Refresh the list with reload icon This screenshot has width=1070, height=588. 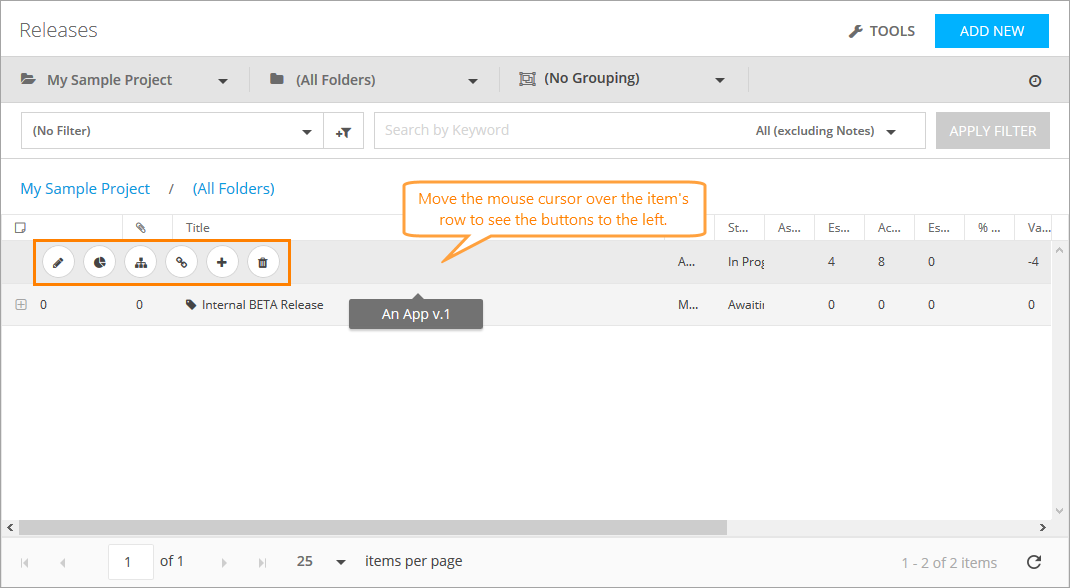pyautogui.click(x=1034, y=562)
